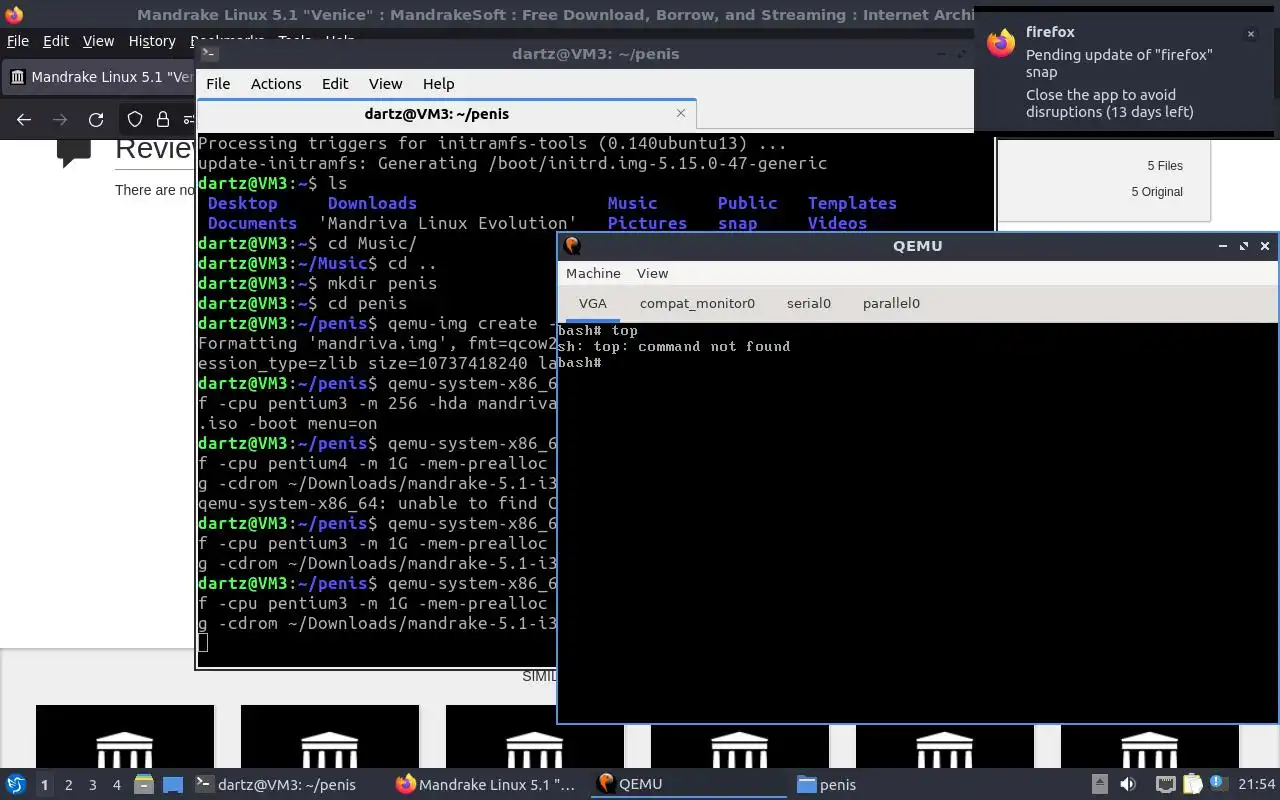Switch to the compat_monitor0 tab
The image size is (1280, 800).
coord(697,303)
